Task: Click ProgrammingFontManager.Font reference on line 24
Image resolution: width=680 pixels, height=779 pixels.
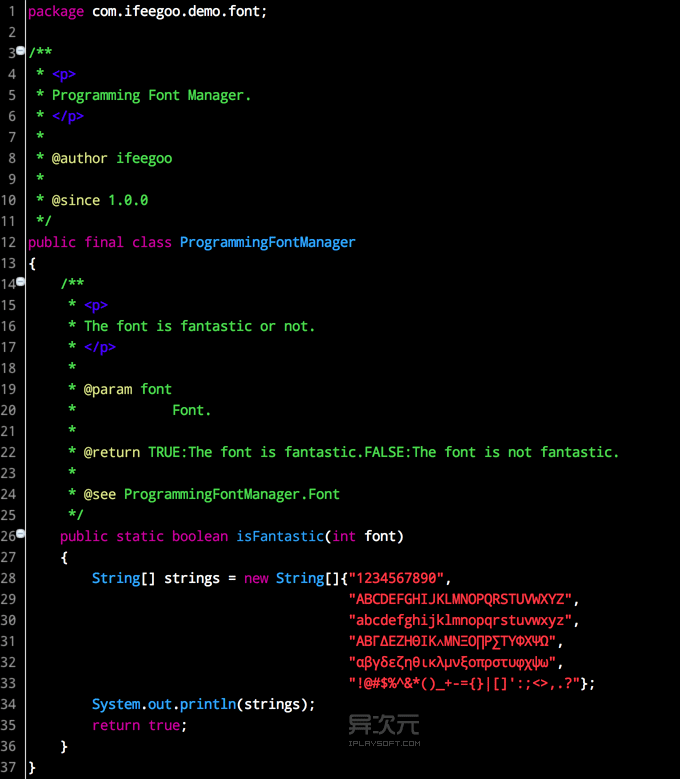Action: pos(231,494)
